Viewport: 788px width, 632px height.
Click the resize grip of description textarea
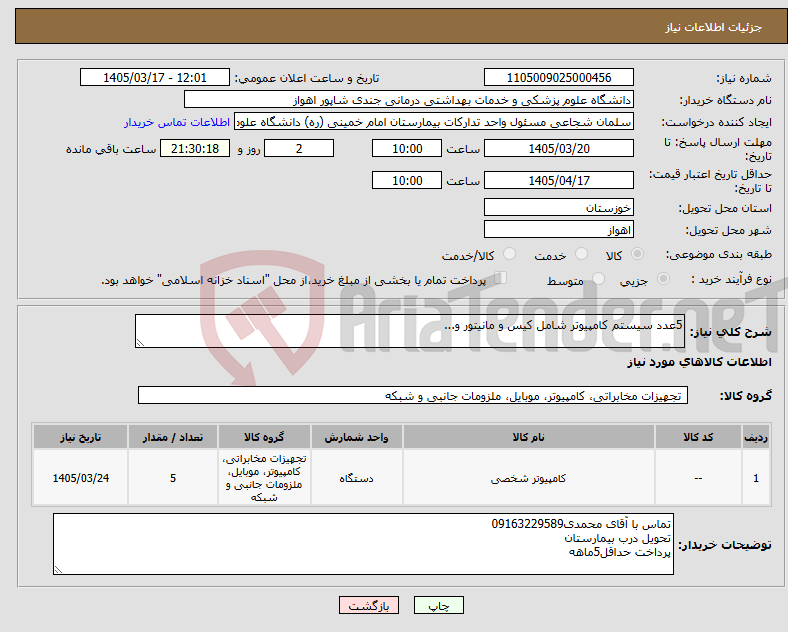coord(140,343)
